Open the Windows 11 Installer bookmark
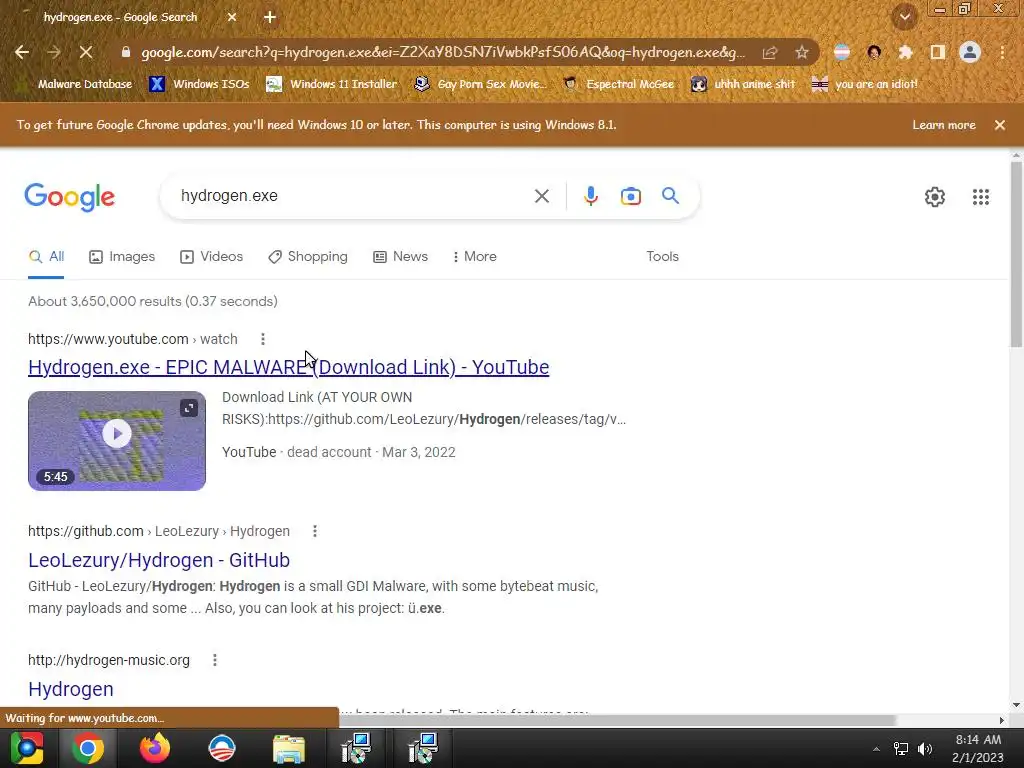This screenshot has height=768, width=1024. (332, 84)
